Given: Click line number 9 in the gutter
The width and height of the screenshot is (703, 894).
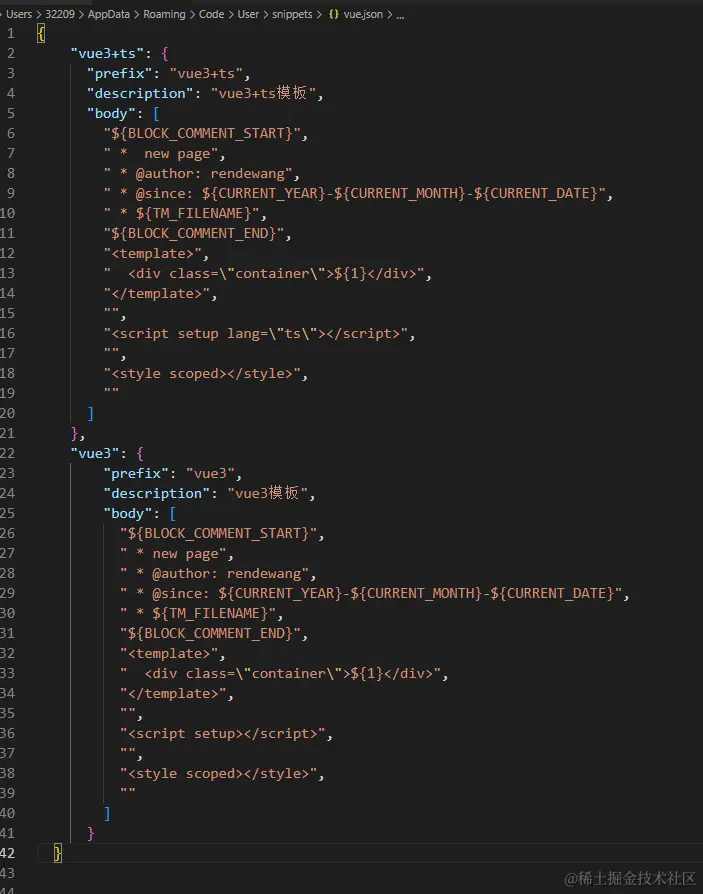Looking at the screenshot, I should coord(10,193).
